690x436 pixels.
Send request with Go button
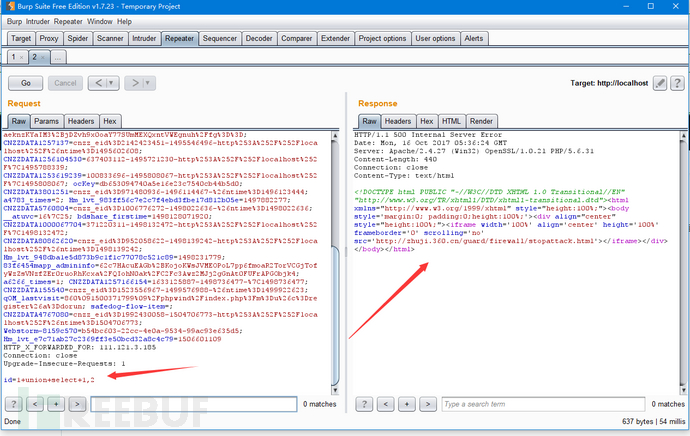coord(26,83)
